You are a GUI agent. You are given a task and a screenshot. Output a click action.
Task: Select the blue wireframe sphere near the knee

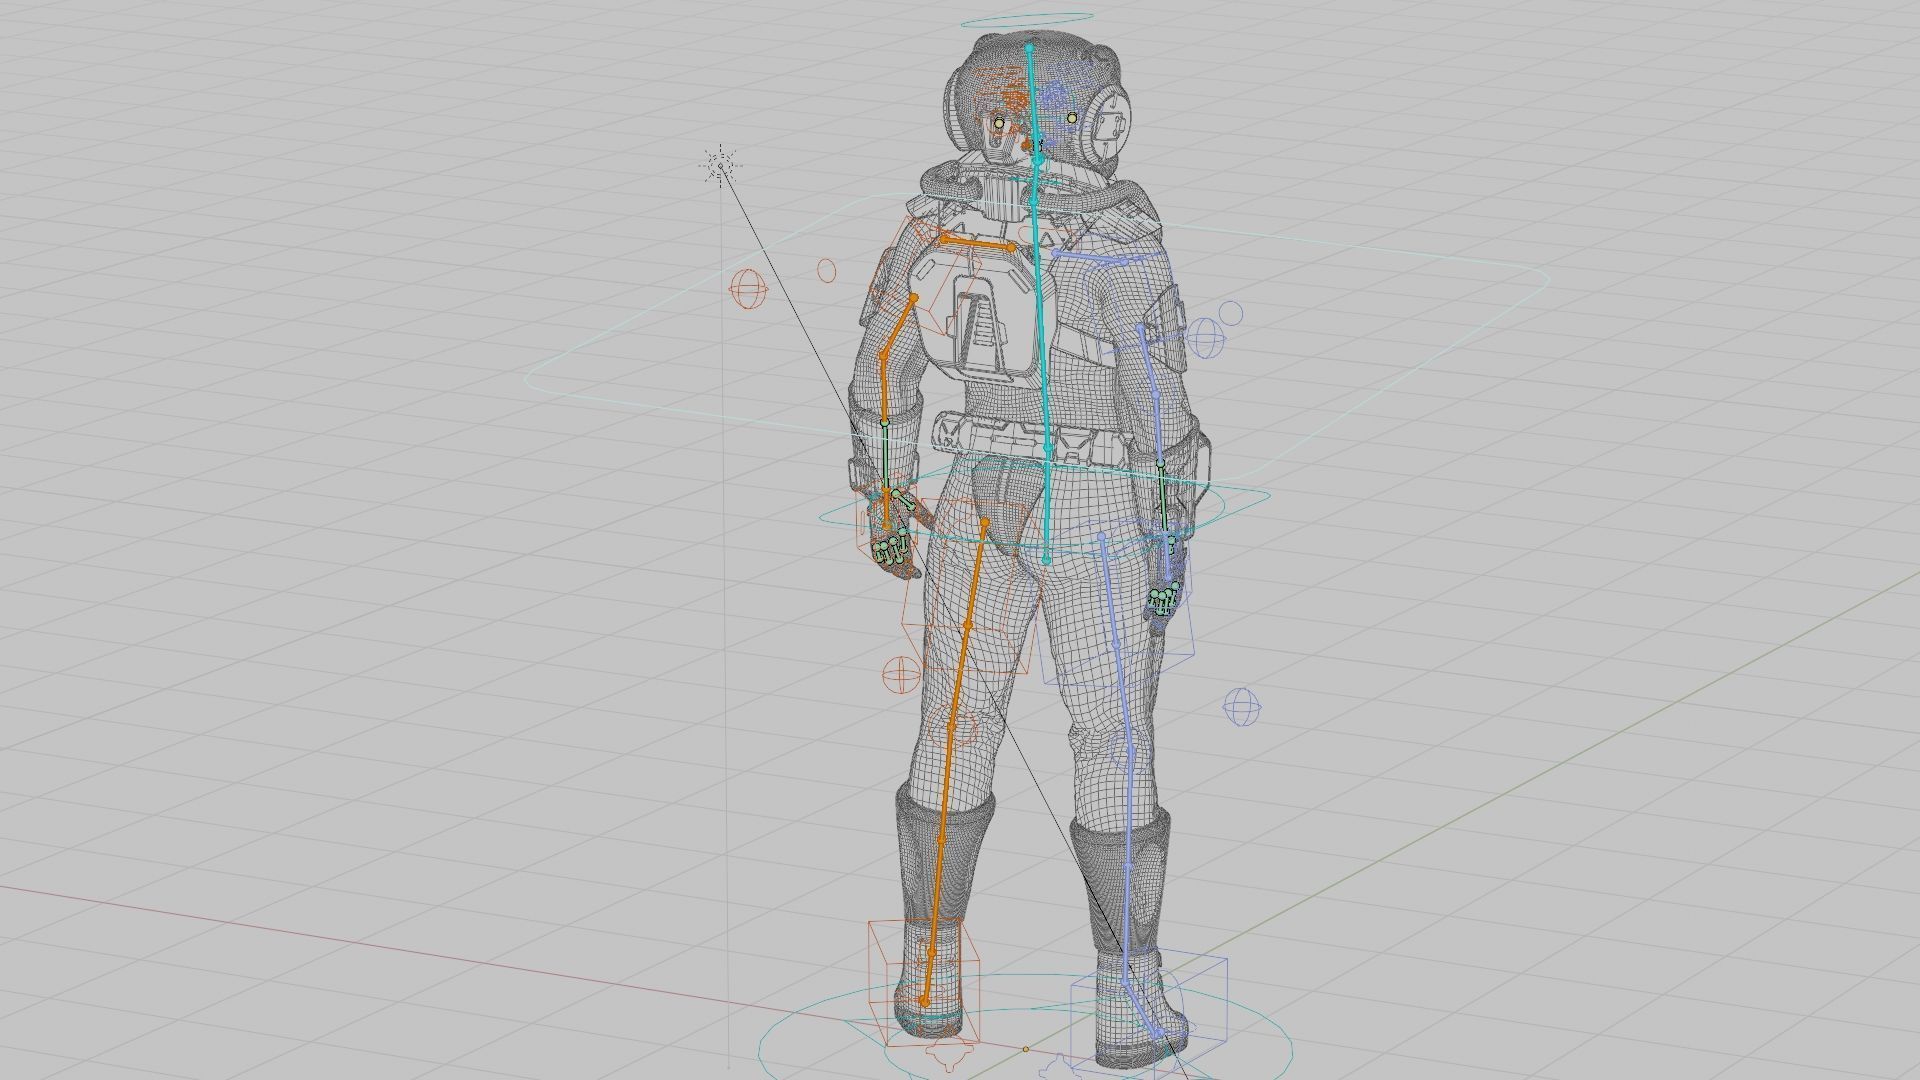(1243, 707)
